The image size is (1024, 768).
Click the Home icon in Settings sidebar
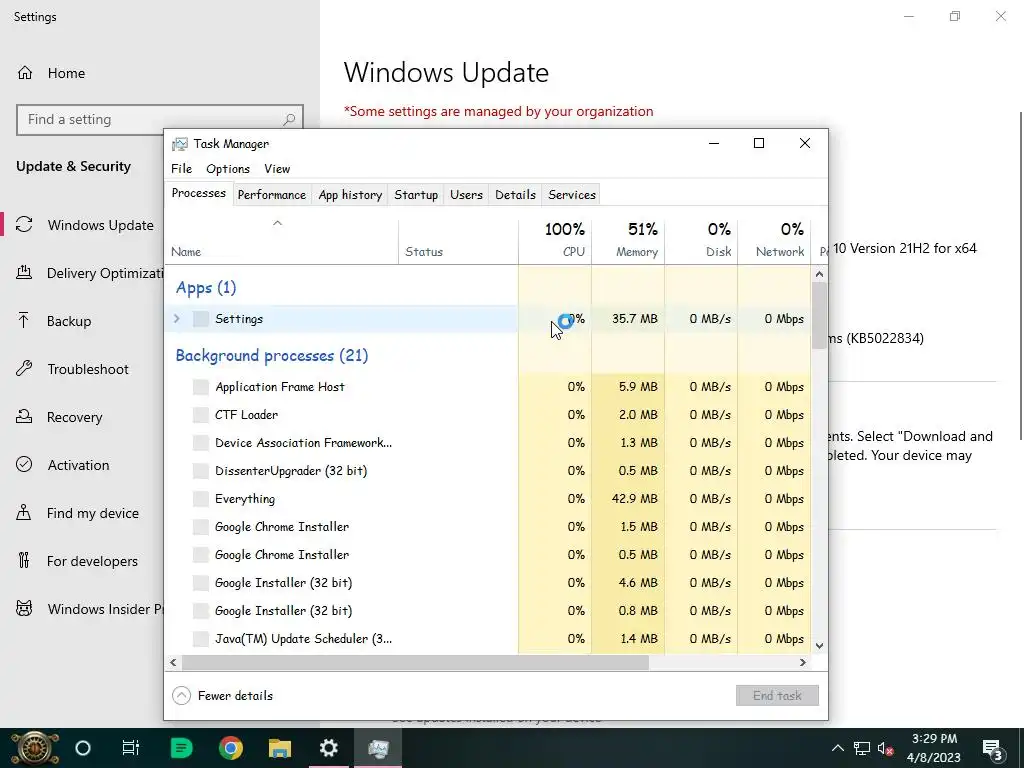pos(25,72)
